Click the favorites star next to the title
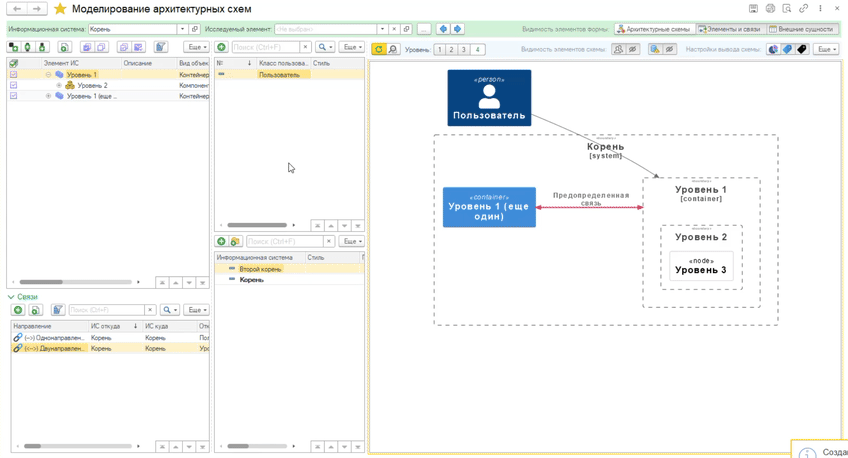 pyautogui.click(x=60, y=9)
